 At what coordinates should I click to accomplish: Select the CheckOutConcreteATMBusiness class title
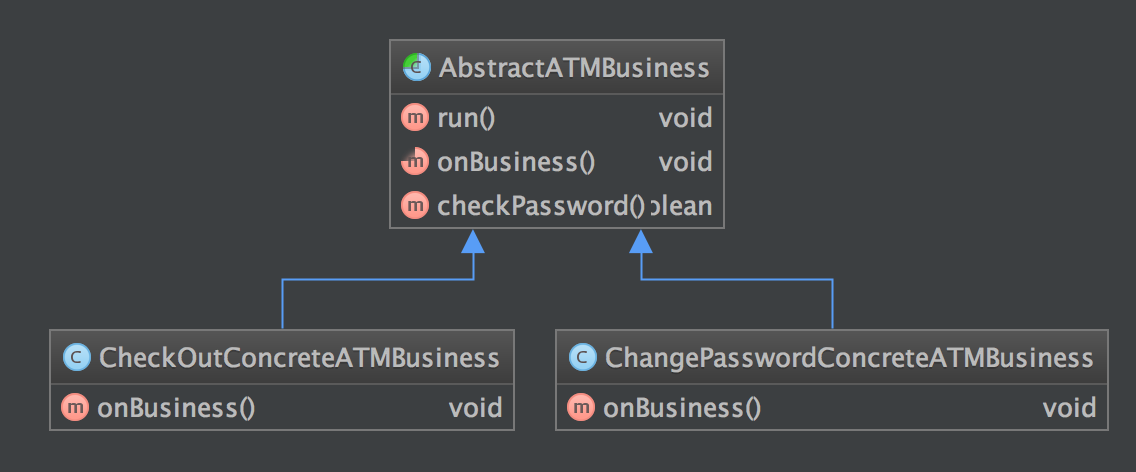[298, 357]
